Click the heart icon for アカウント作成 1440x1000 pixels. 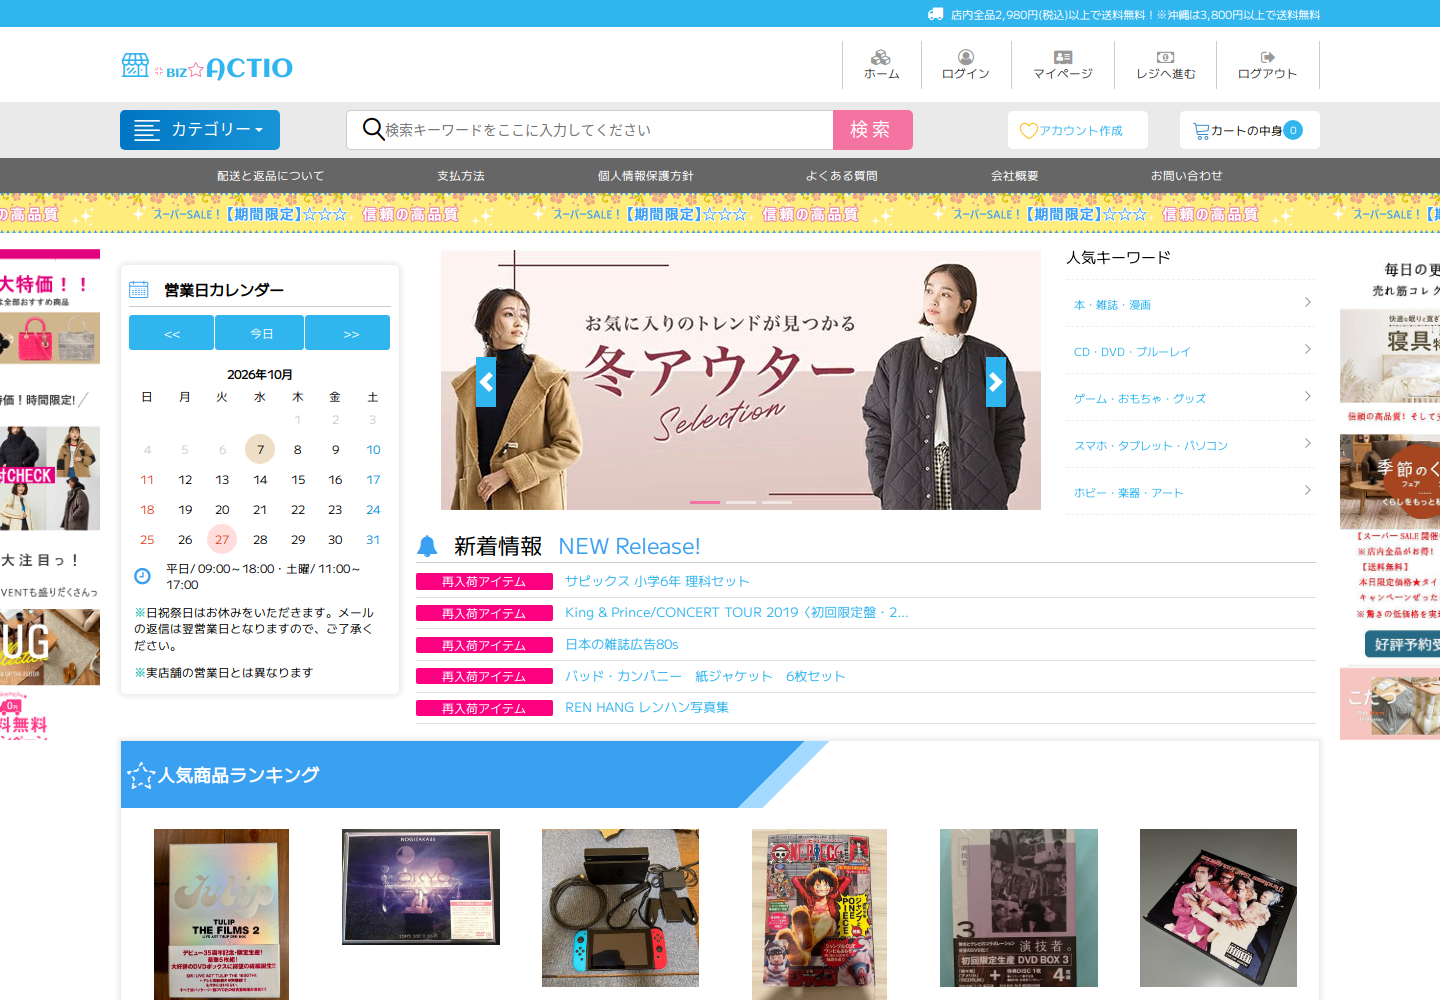(1028, 131)
